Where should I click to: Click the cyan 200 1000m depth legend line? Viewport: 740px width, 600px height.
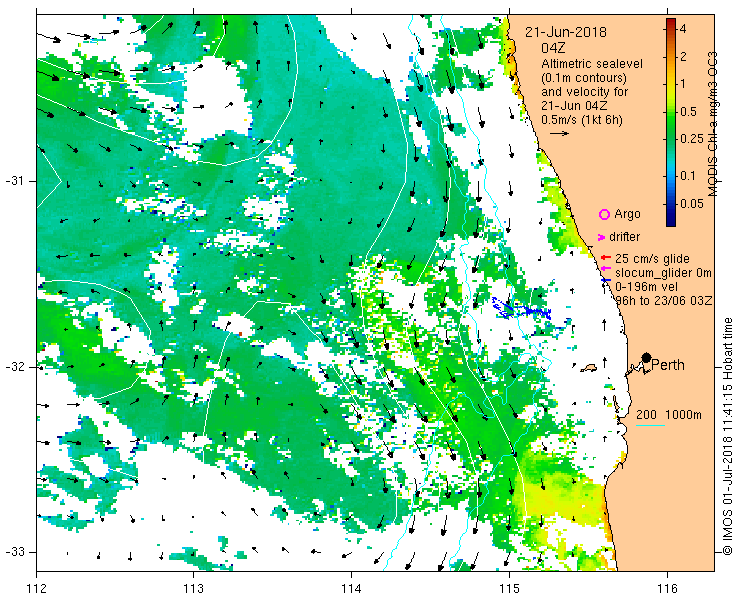tap(650, 426)
